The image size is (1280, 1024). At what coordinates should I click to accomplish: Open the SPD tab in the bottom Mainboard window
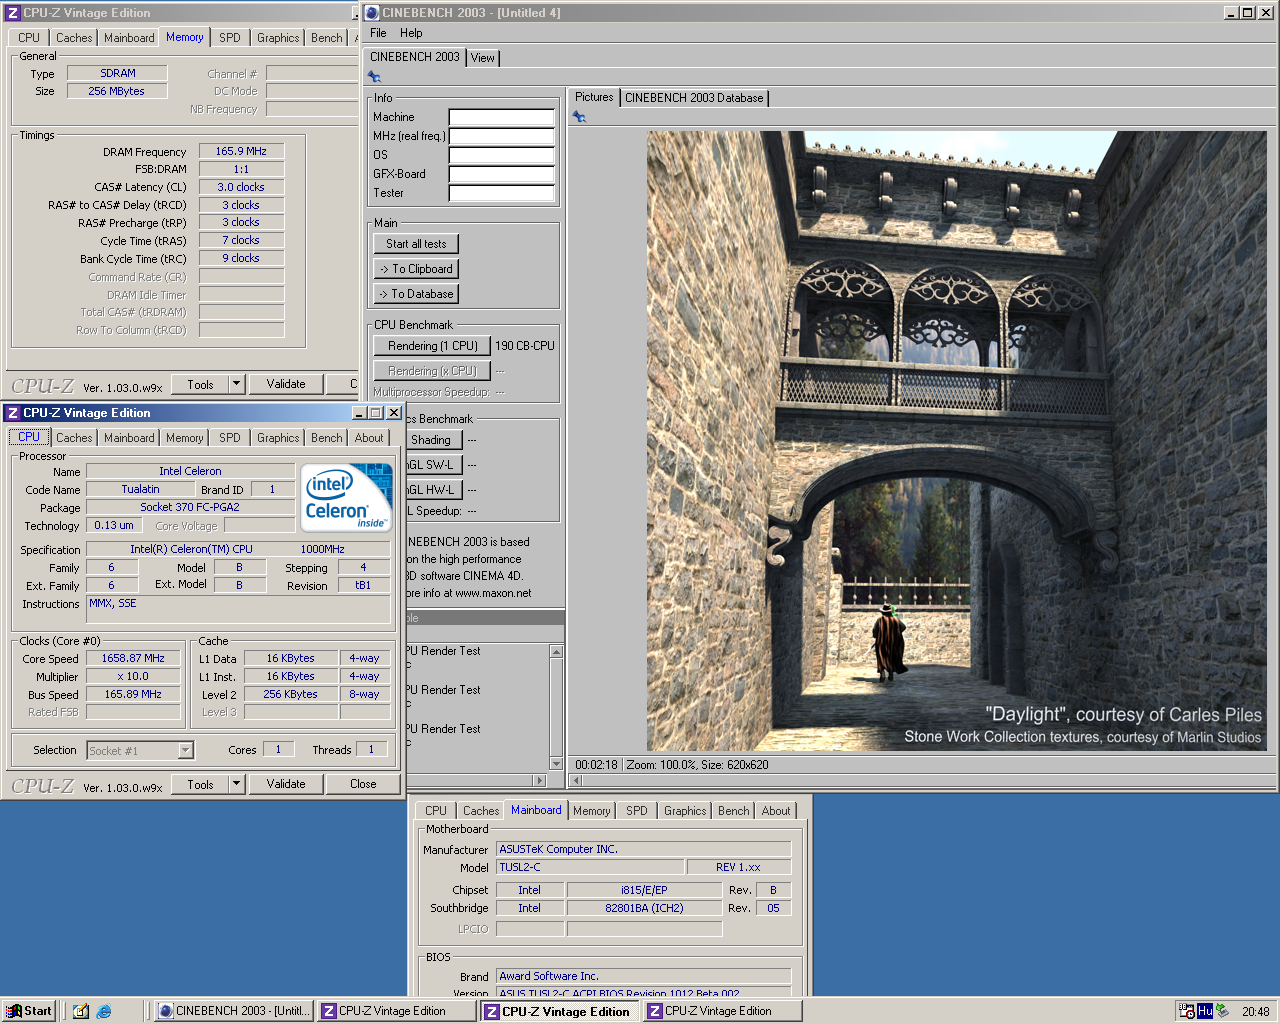(x=637, y=811)
